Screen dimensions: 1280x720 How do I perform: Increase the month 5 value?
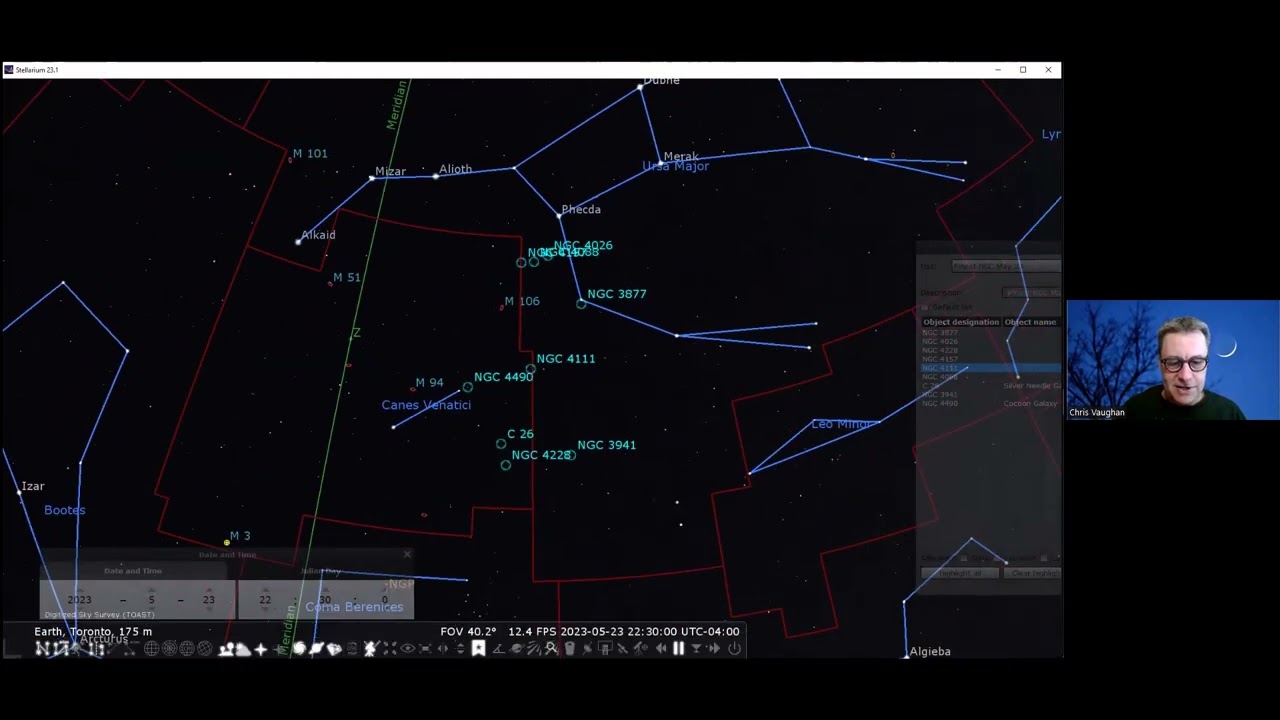coord(152,589)
